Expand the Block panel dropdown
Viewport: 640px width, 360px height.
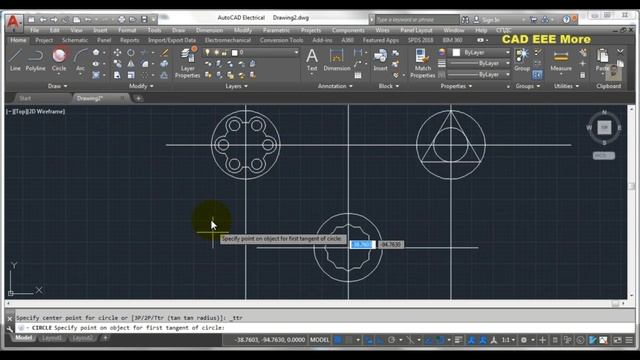pyautogui.click(x=389, y=86)
